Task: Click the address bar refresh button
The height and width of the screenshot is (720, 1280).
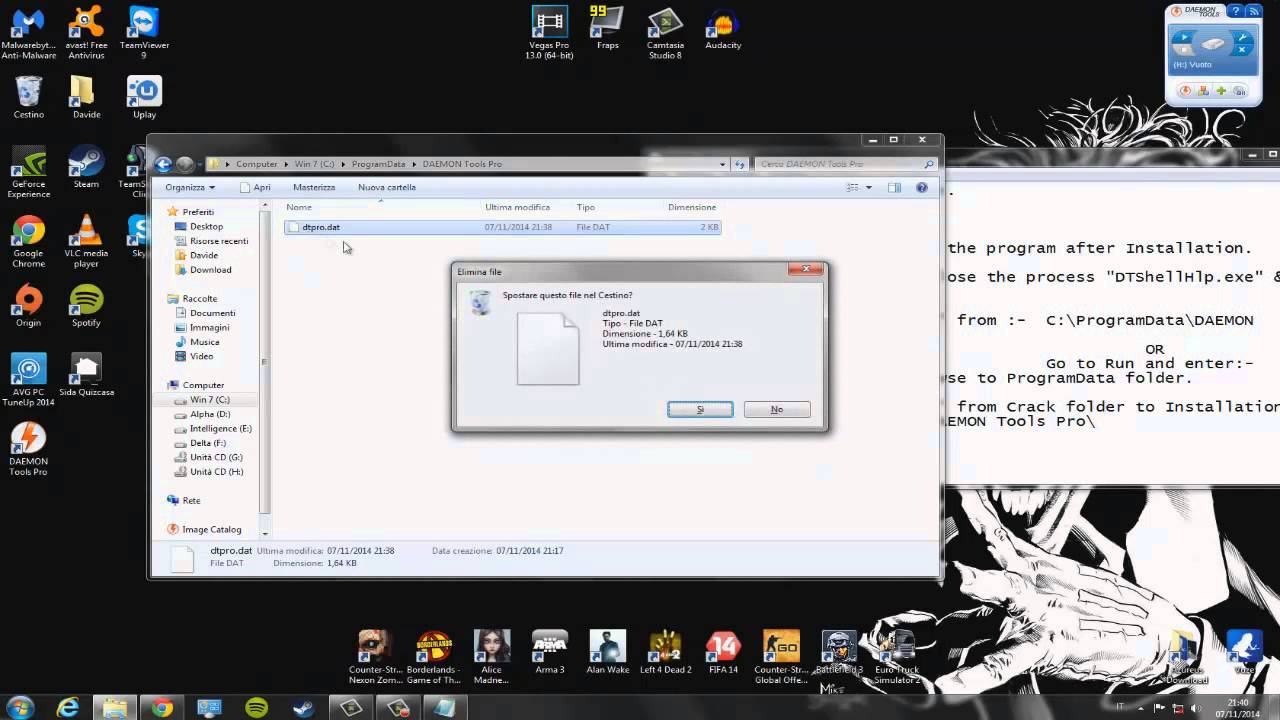Action: (740, 164)
